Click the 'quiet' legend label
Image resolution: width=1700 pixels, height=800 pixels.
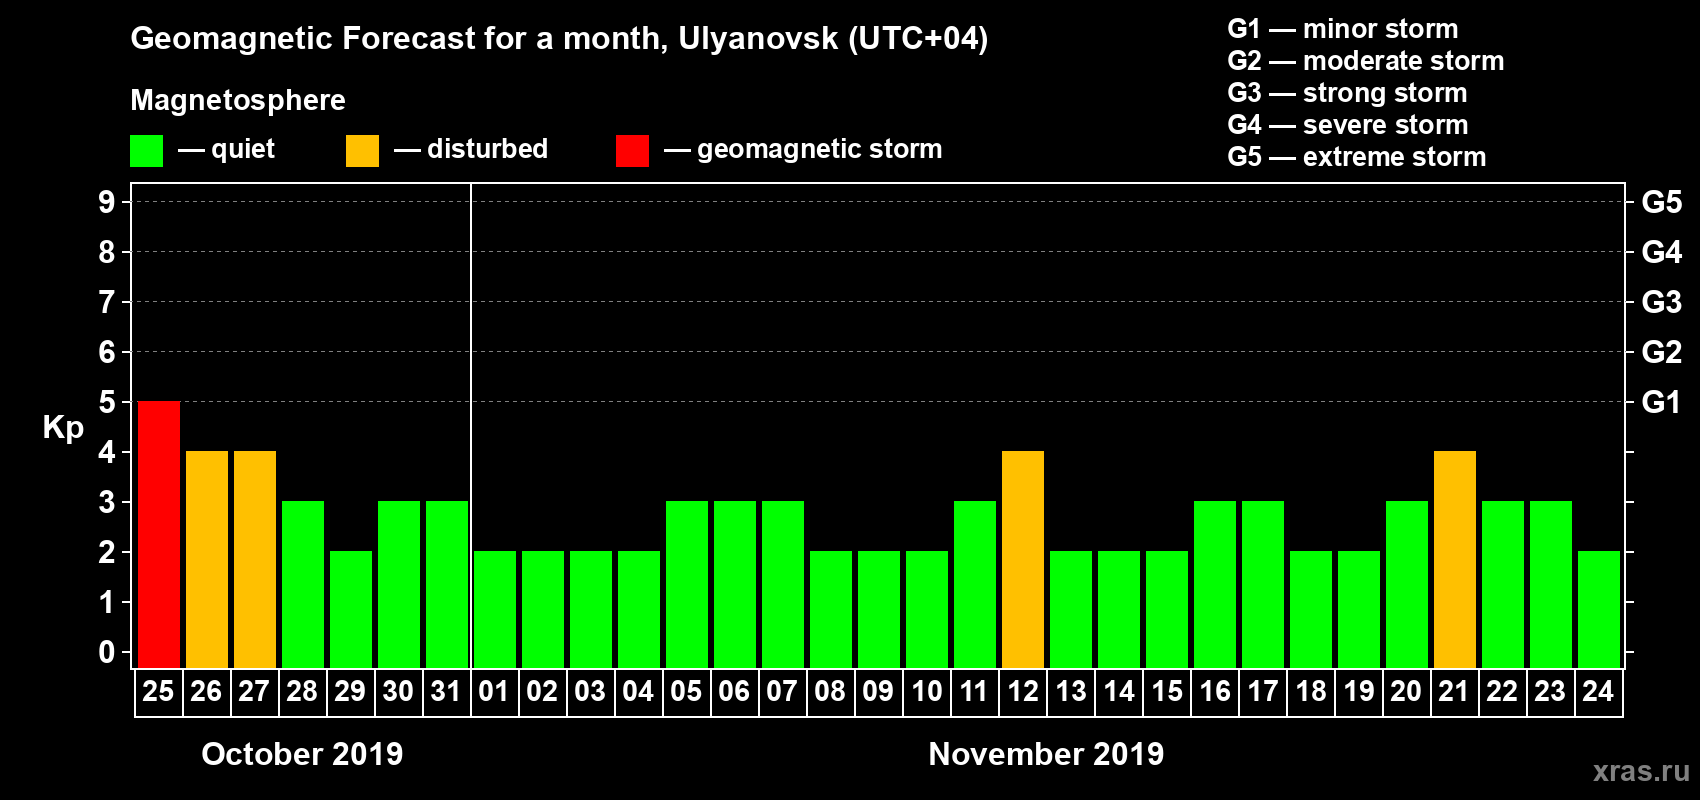(243, 149)
